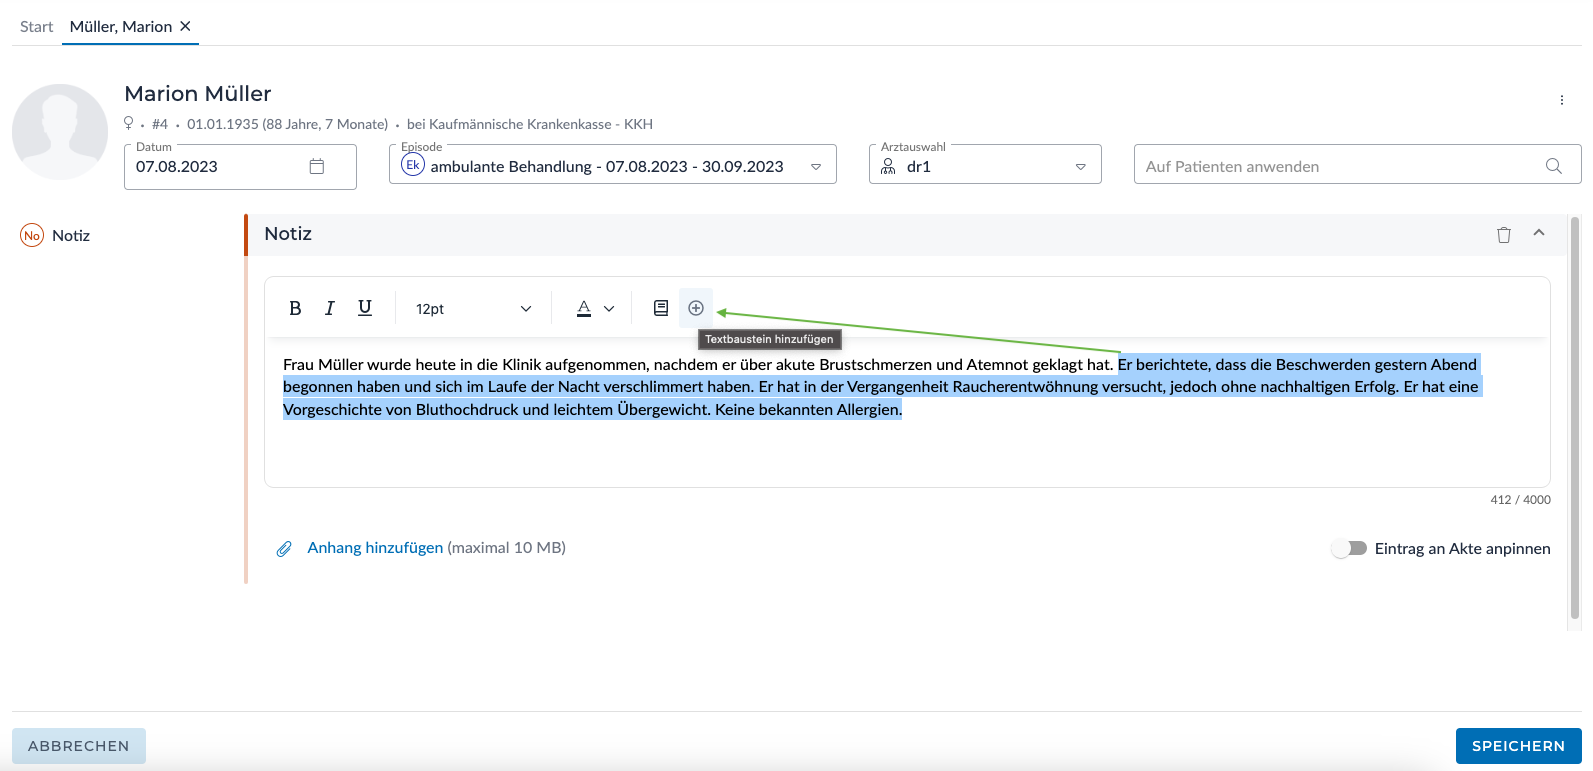
Task: Collapse the Notiz section
Action: [x=1539, y=233]
